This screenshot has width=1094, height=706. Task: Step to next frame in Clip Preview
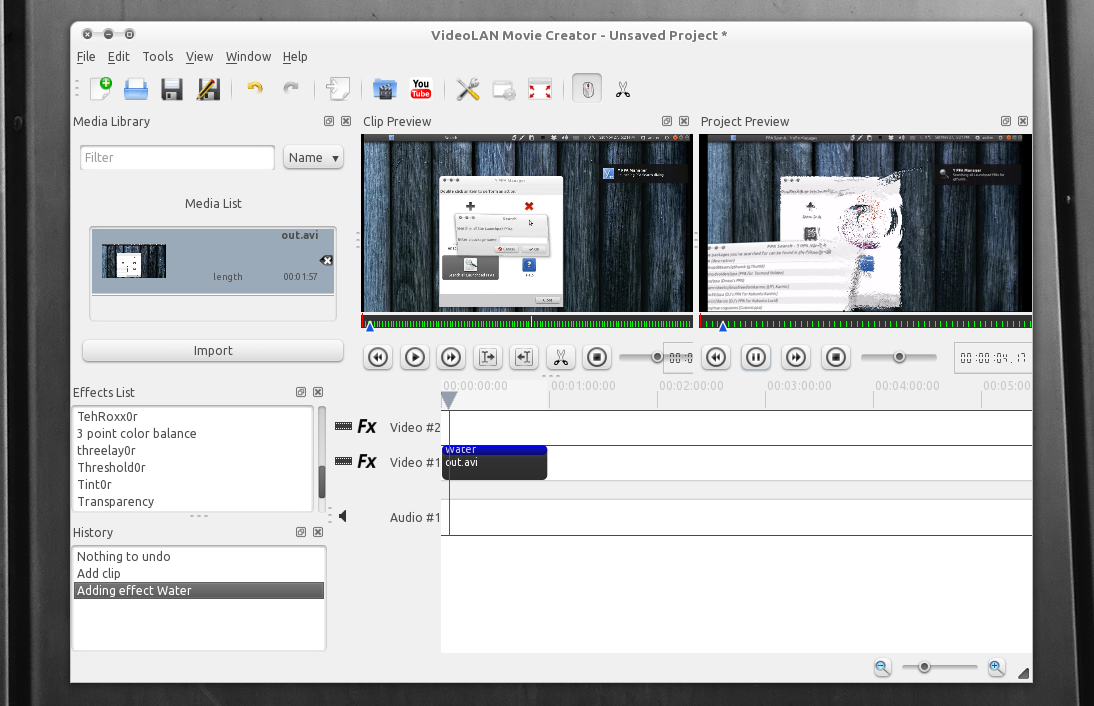[x=451, y=358]
